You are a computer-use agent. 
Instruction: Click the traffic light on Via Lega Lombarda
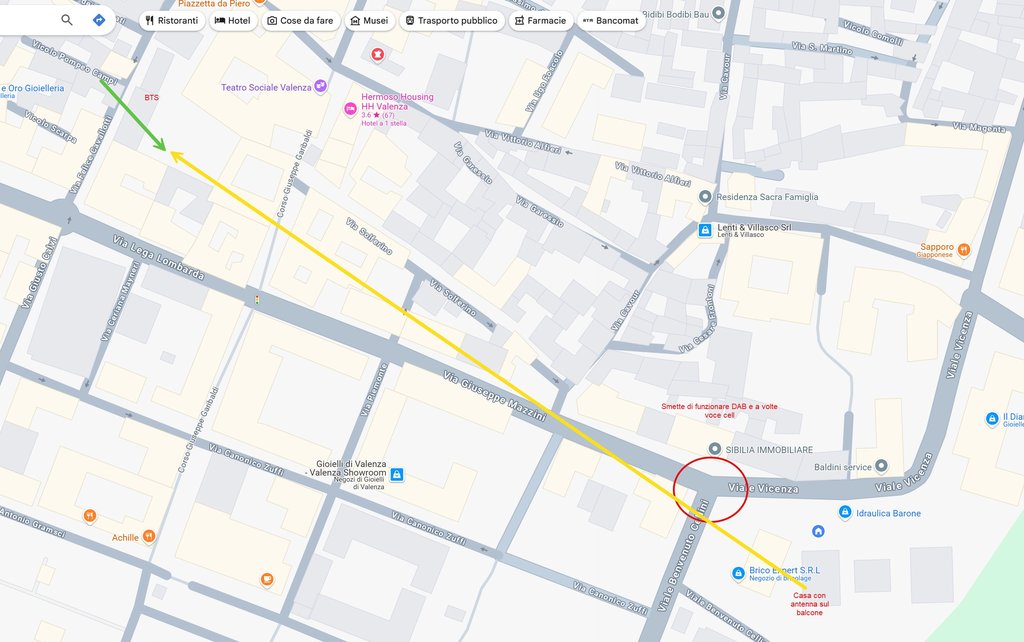[257, 300]
